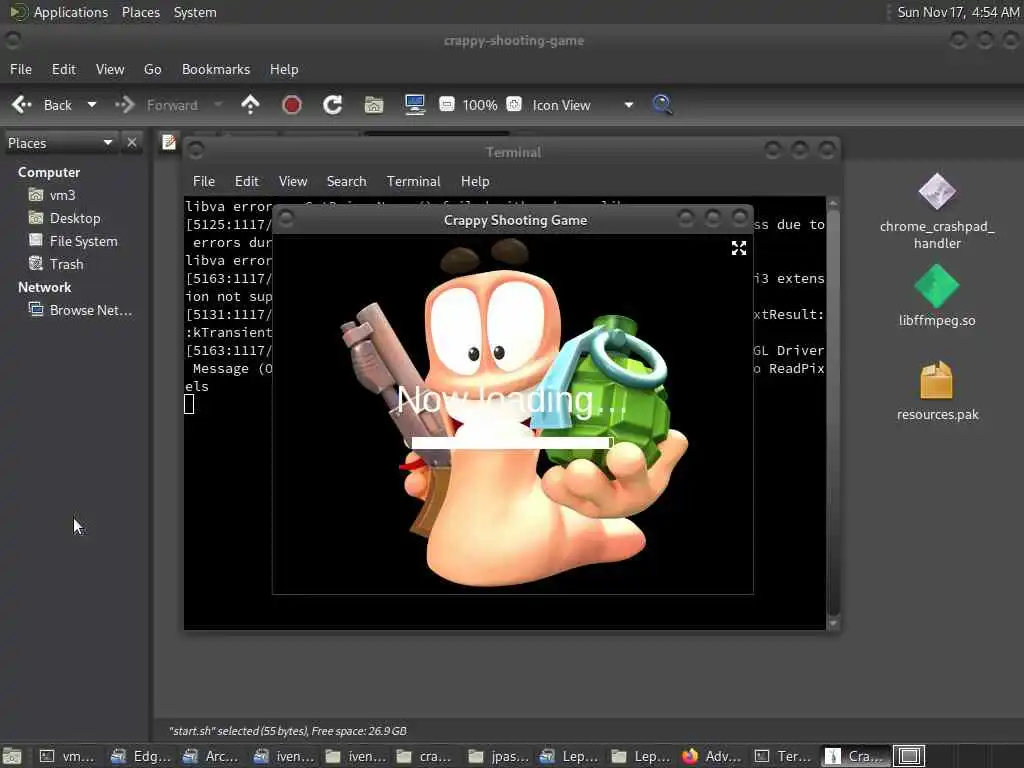Toggle fullscreen icon in the game window
This screenshot has height=768, width=1024.
[x=739, y=248]
